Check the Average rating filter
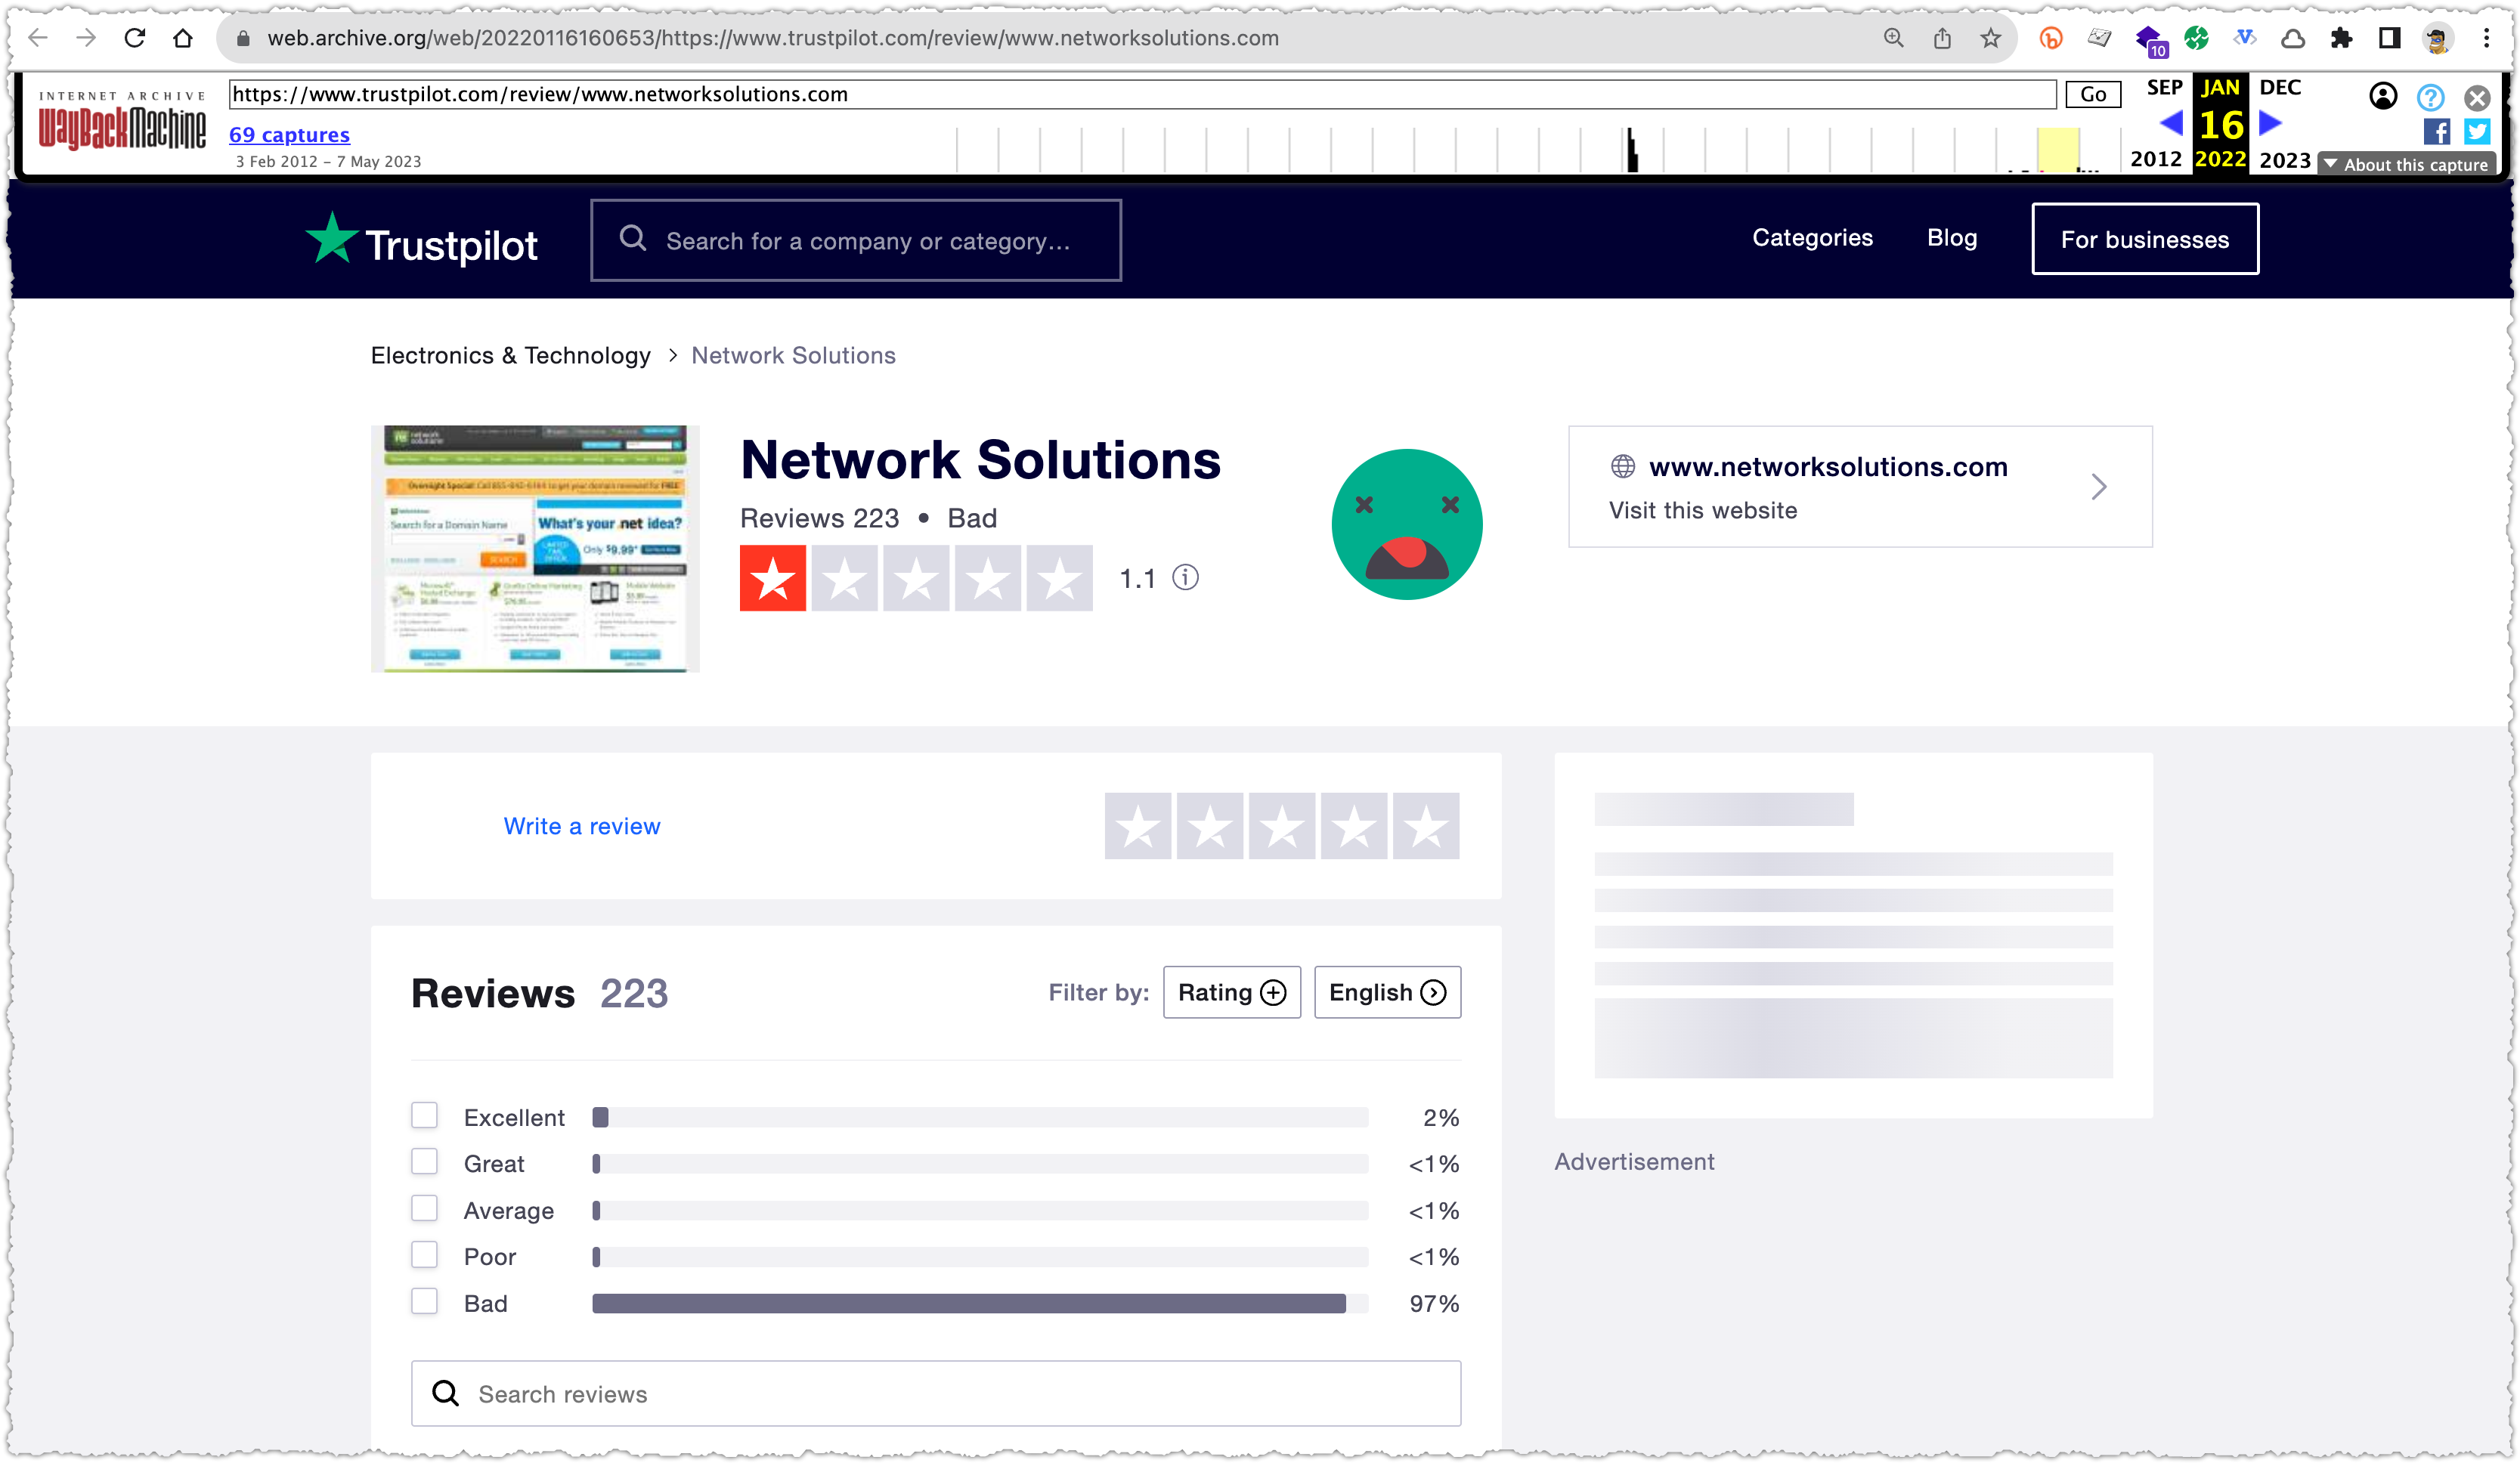This screenshot has width=2520, height=1463. click(424, 1208)
